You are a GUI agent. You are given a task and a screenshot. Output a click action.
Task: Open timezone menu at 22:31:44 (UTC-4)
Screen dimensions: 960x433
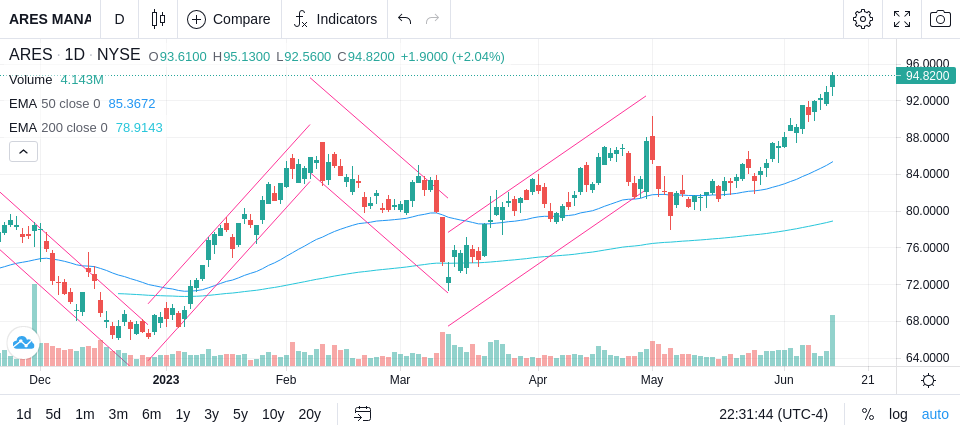click(x=773, y=415)
